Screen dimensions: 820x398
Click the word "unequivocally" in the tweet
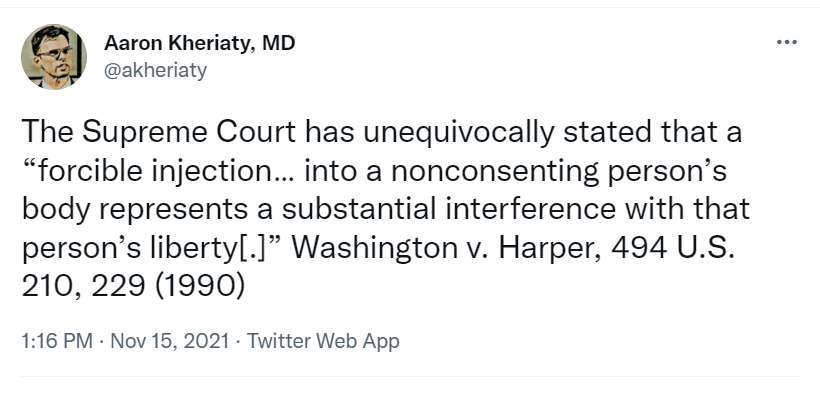458,132
